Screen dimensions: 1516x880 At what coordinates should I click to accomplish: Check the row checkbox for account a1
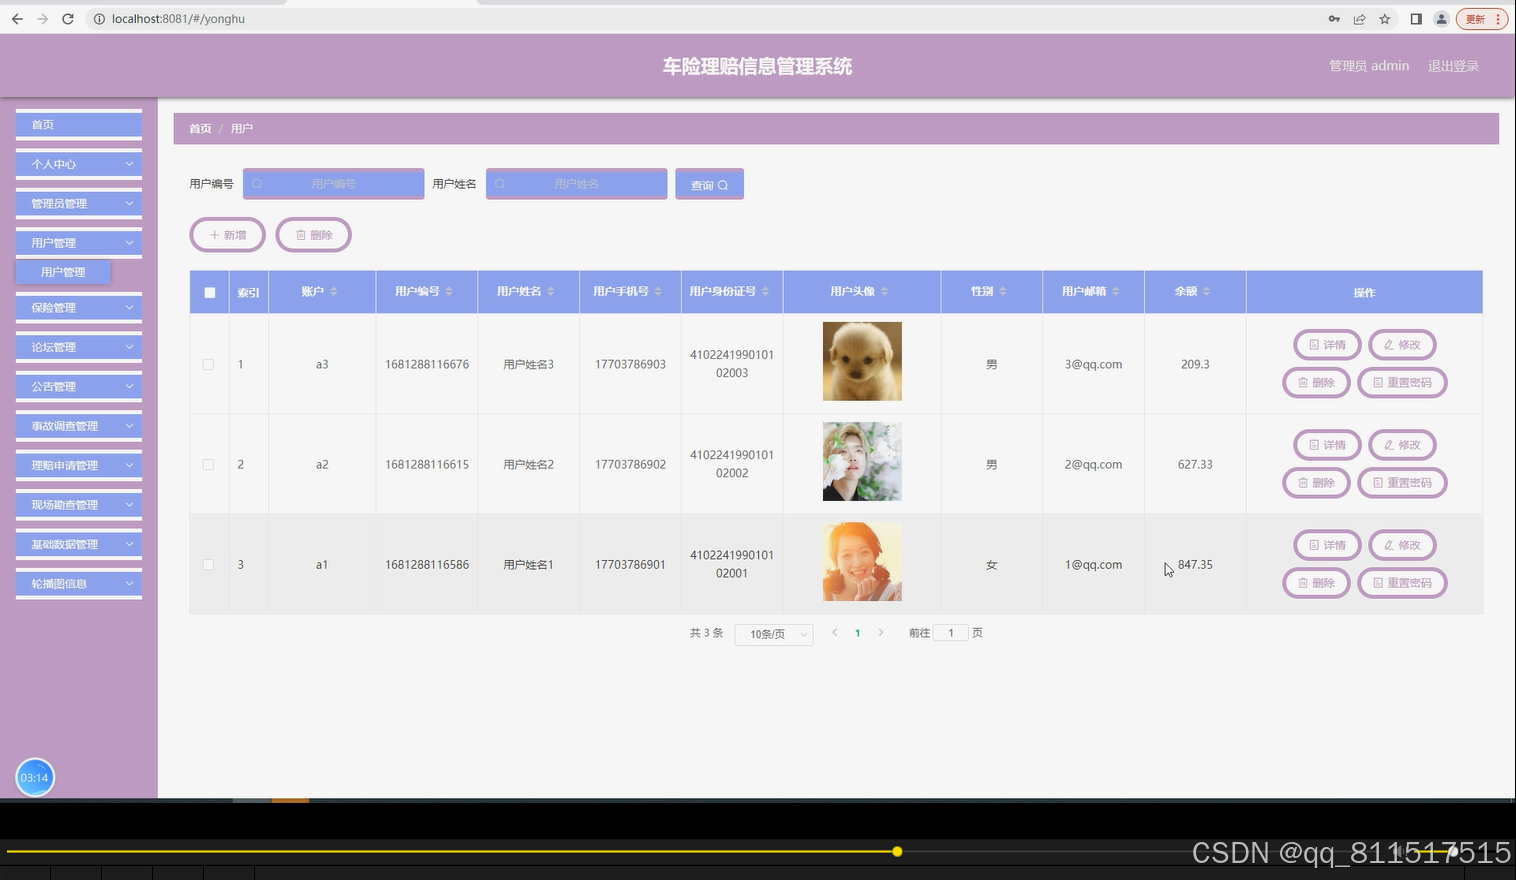209,565
